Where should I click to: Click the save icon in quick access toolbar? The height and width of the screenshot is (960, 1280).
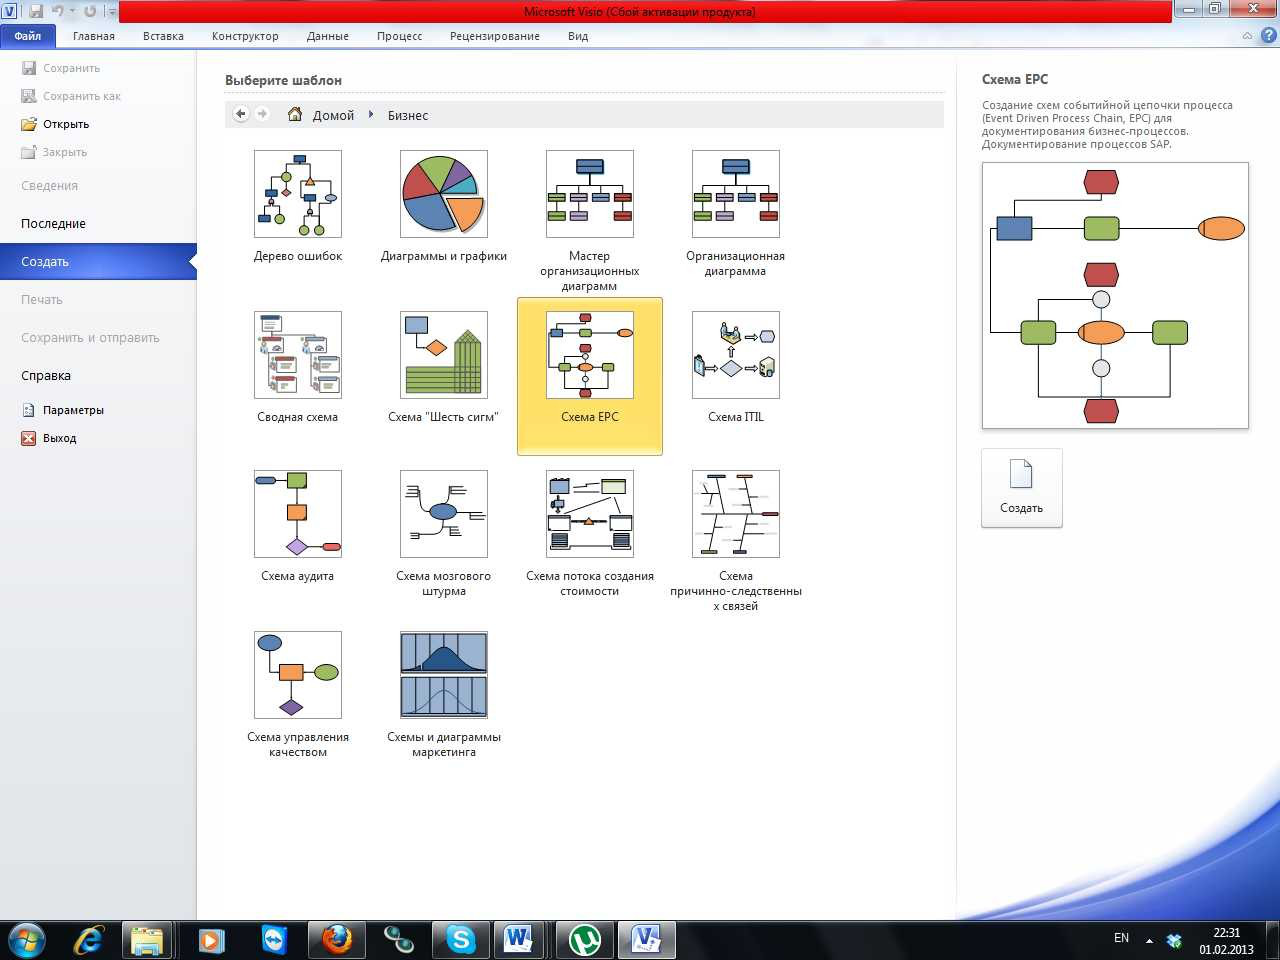pyautogui.click(x=36, y=11)
